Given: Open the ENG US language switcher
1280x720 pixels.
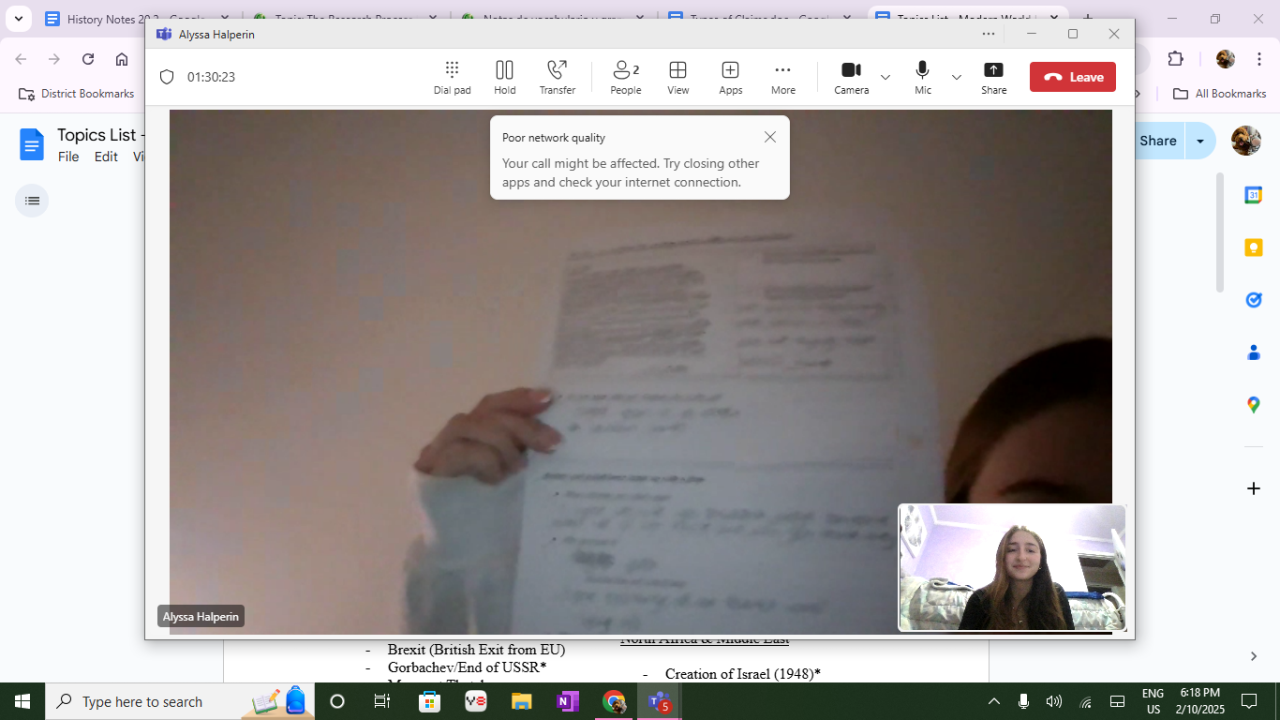Looking at the screenshot, I should pyautogui.click(x=1153, y=701).
